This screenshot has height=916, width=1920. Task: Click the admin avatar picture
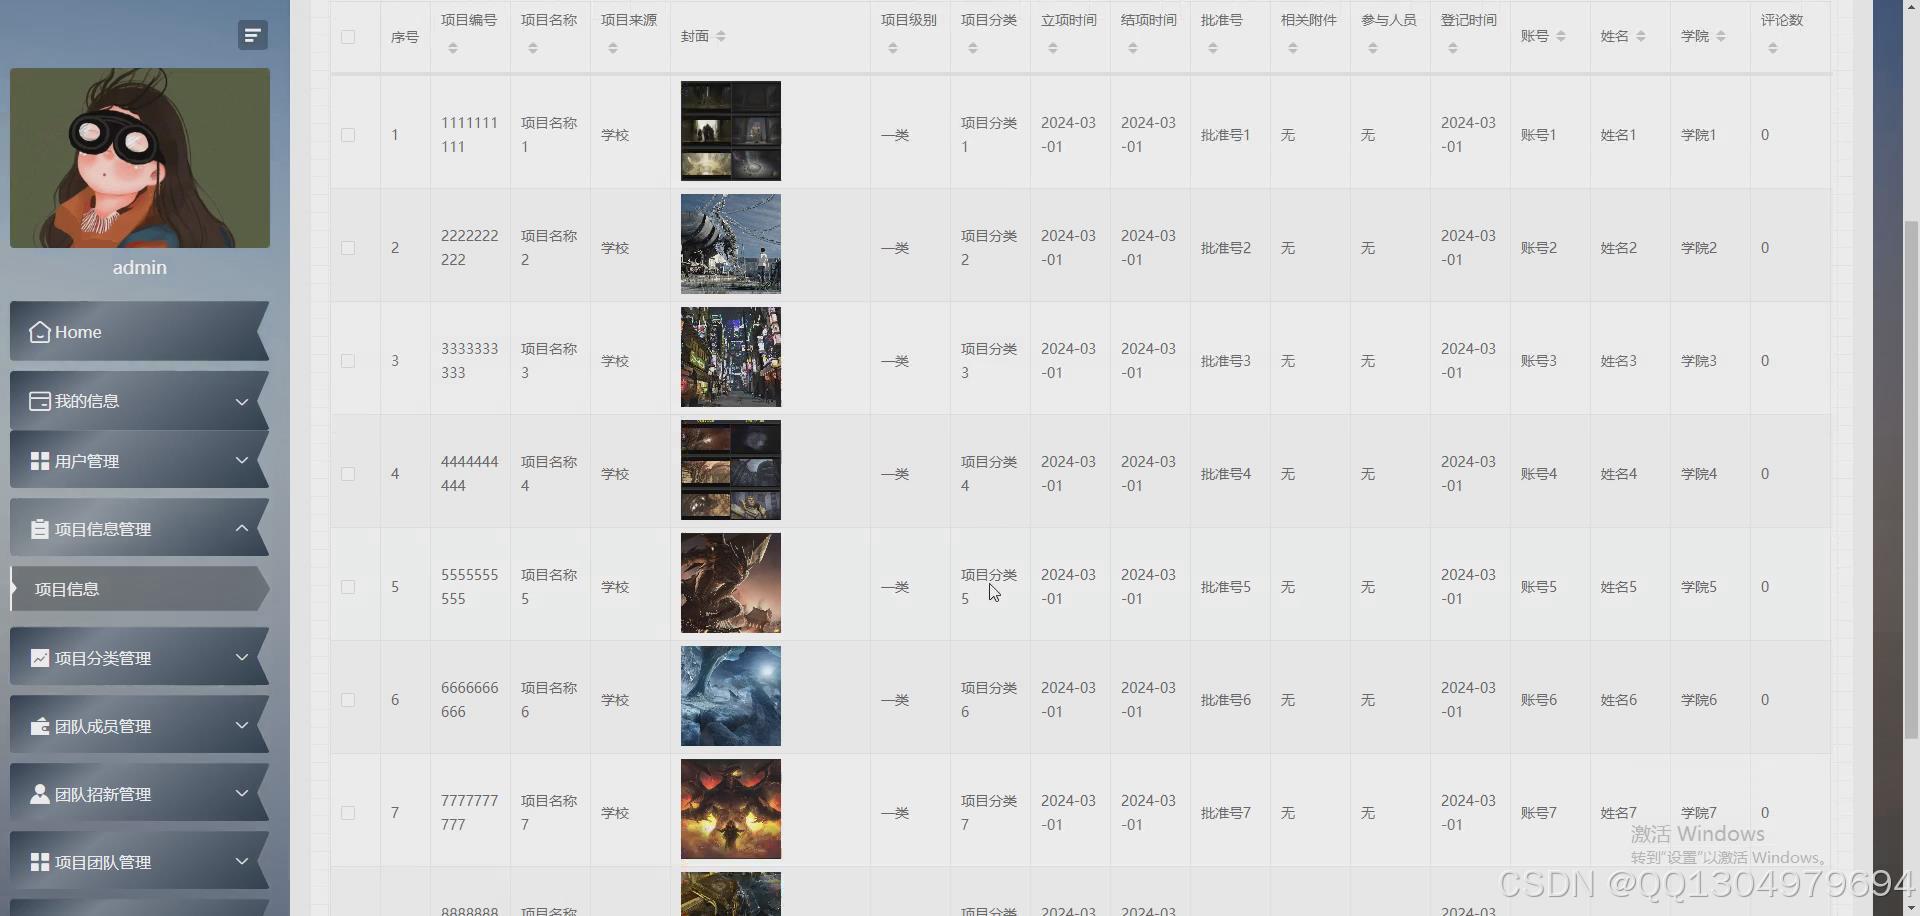[140, 158]
